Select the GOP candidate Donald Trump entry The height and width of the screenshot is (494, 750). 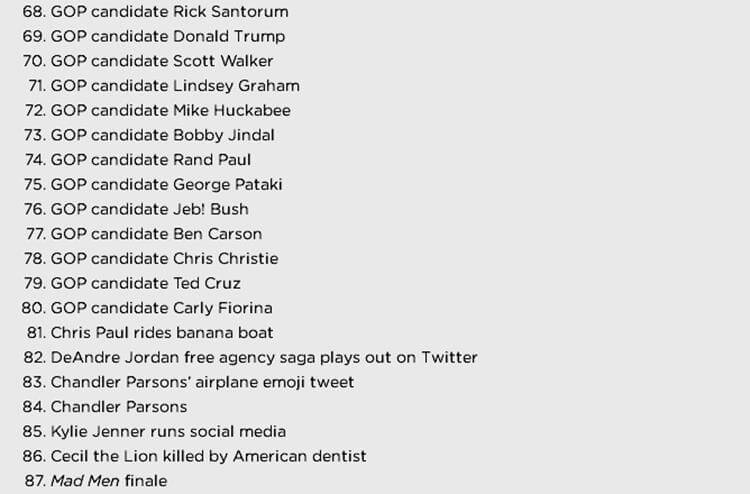tap(154, 36)
